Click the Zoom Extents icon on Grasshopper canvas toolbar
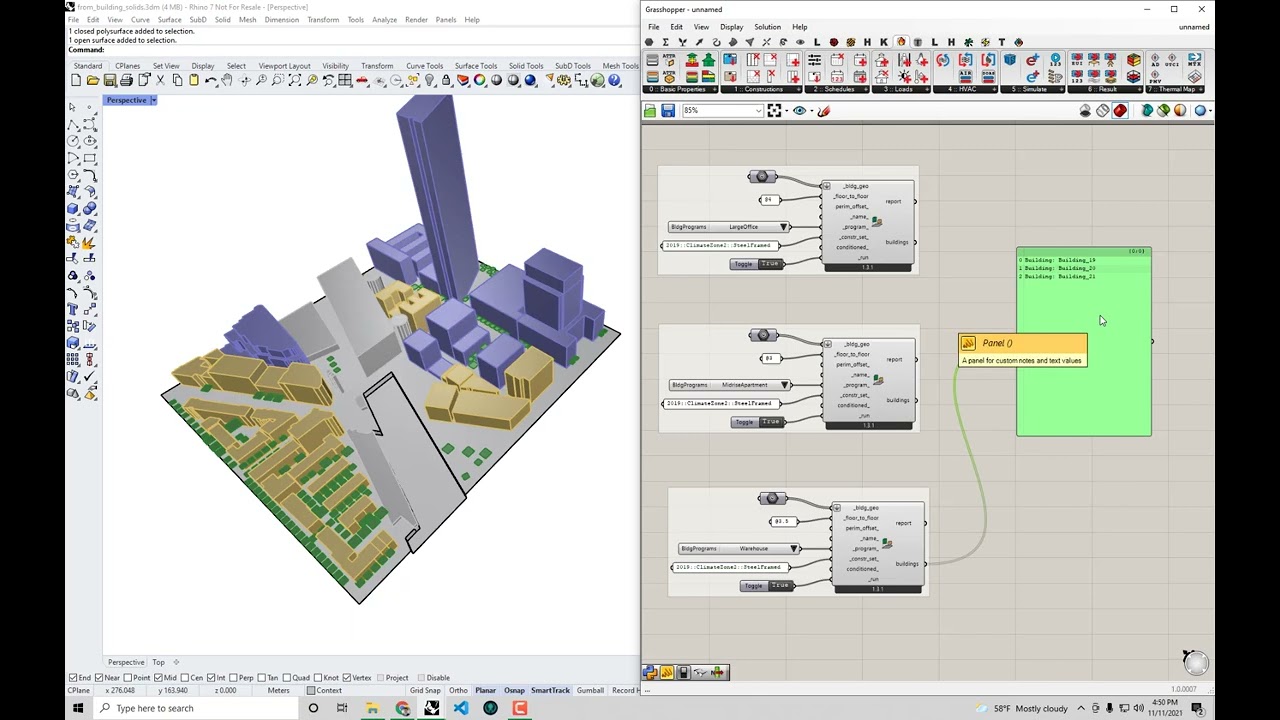The height and width of the screenshot is (720, 1280). pos(774,111)
